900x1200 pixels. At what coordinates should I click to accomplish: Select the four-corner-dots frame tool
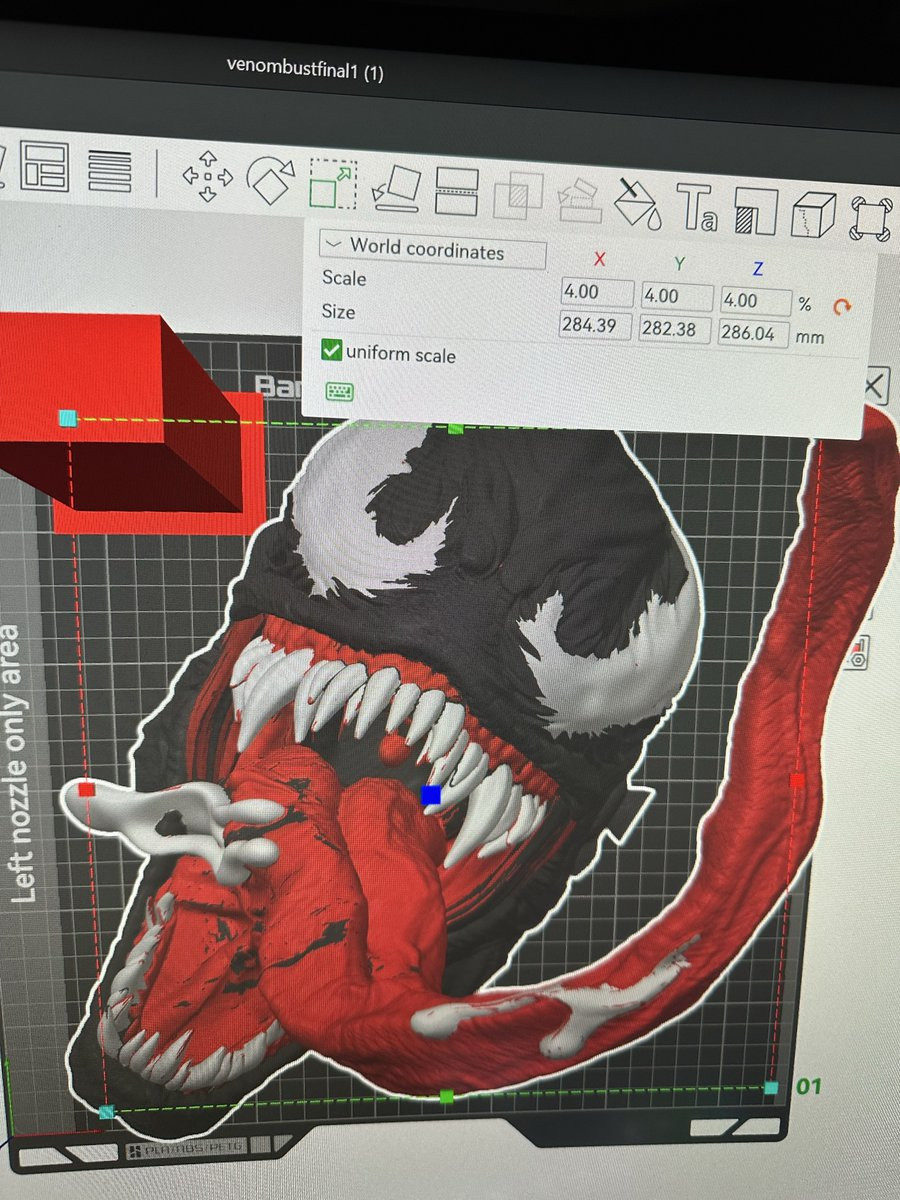(x=870, y=219)
